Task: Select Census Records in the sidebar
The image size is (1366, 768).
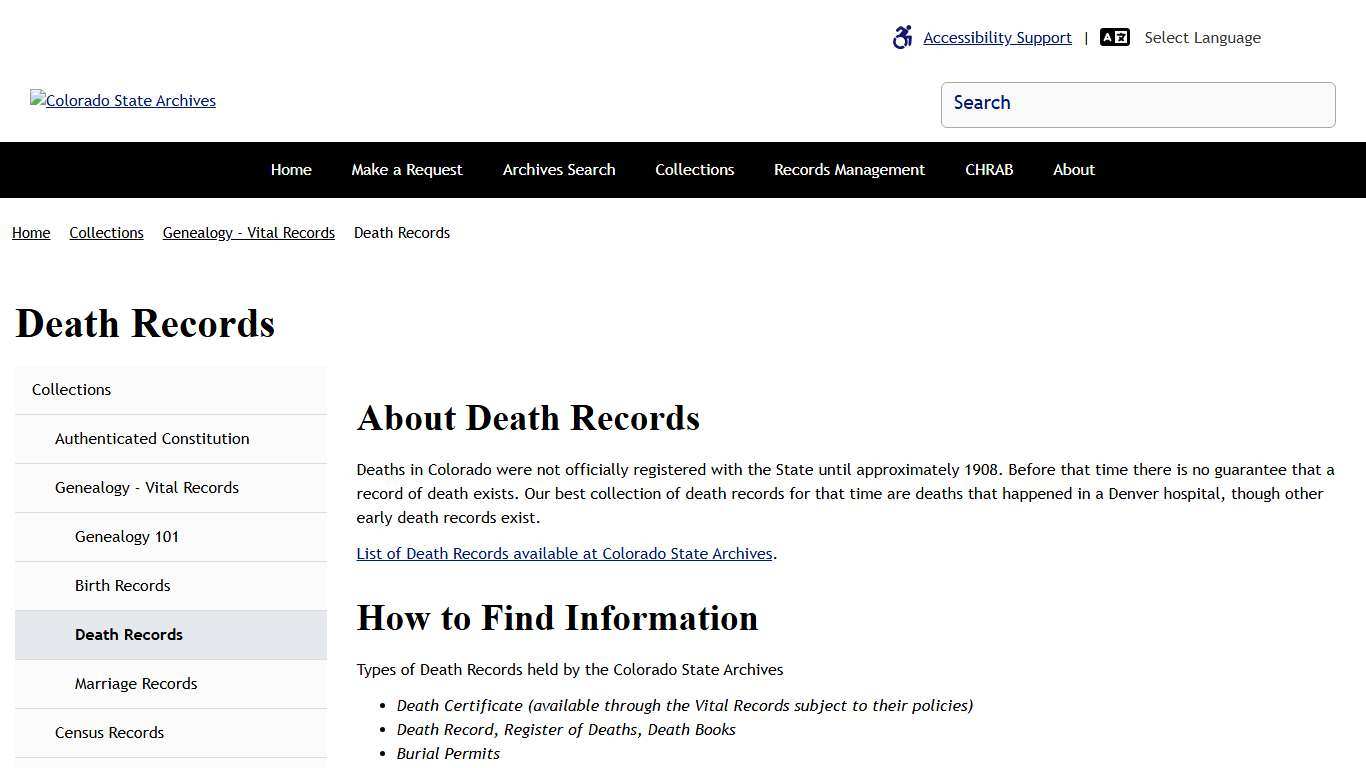Action: coord(109,732)
